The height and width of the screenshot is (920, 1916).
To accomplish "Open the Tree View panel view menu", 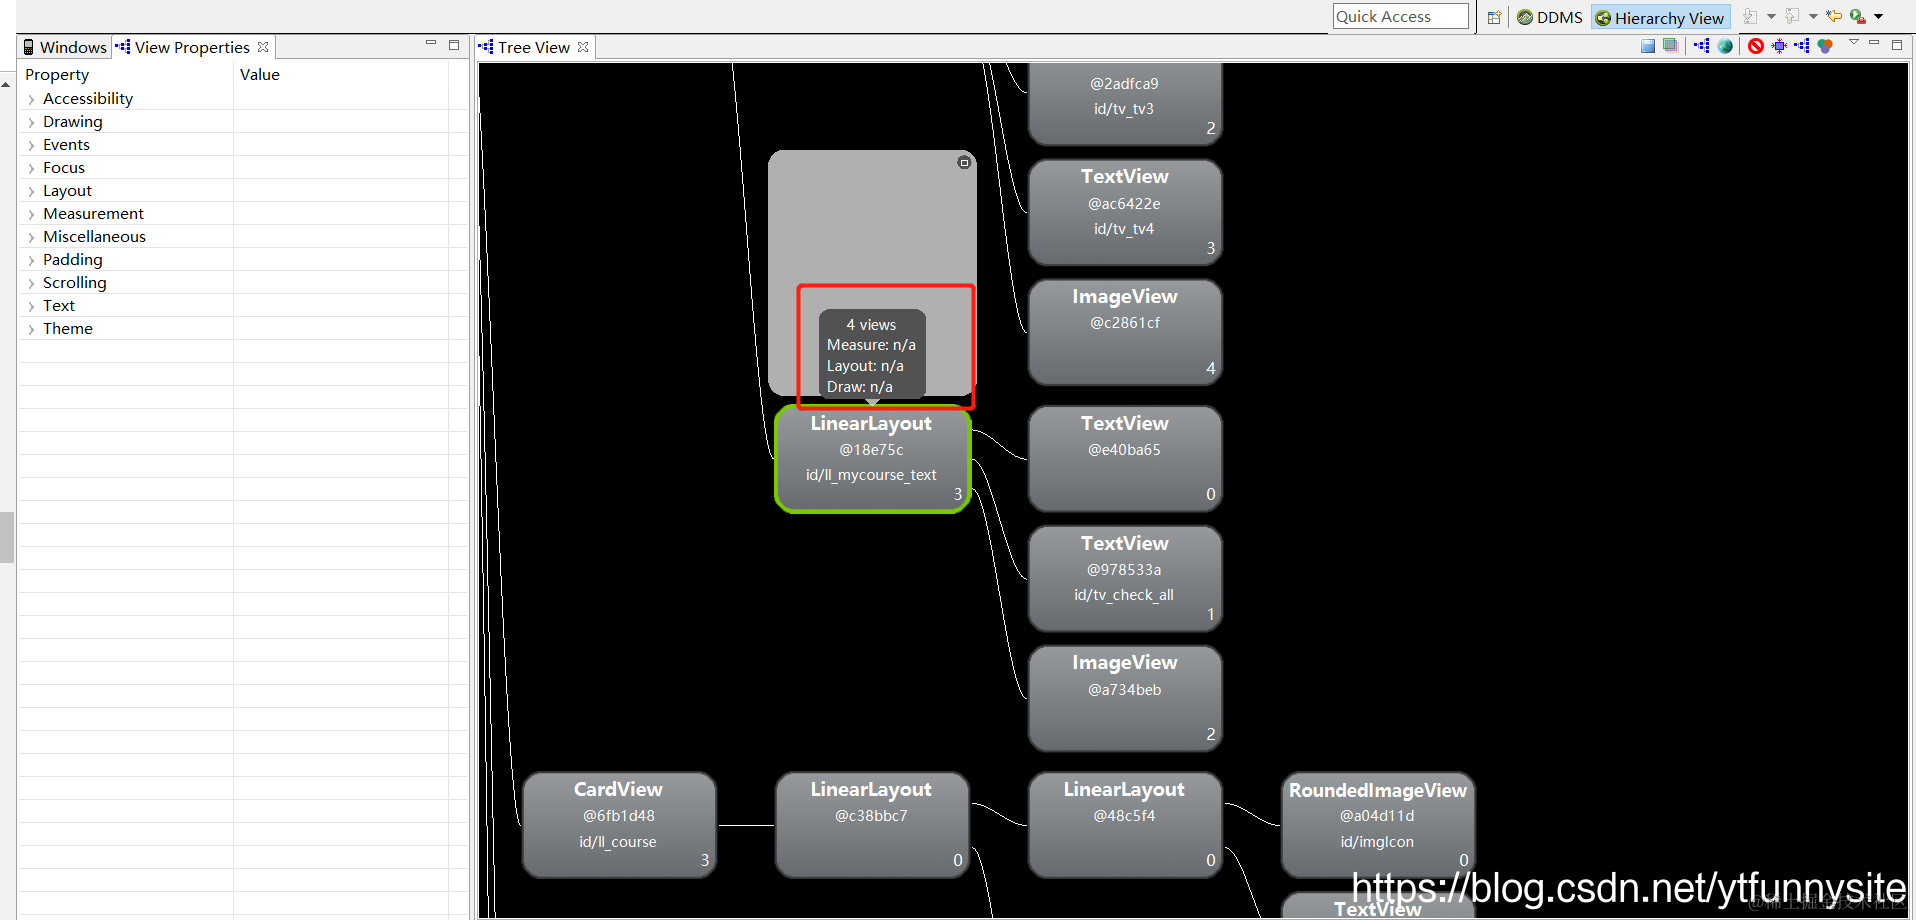I will tap(1853, 43).
